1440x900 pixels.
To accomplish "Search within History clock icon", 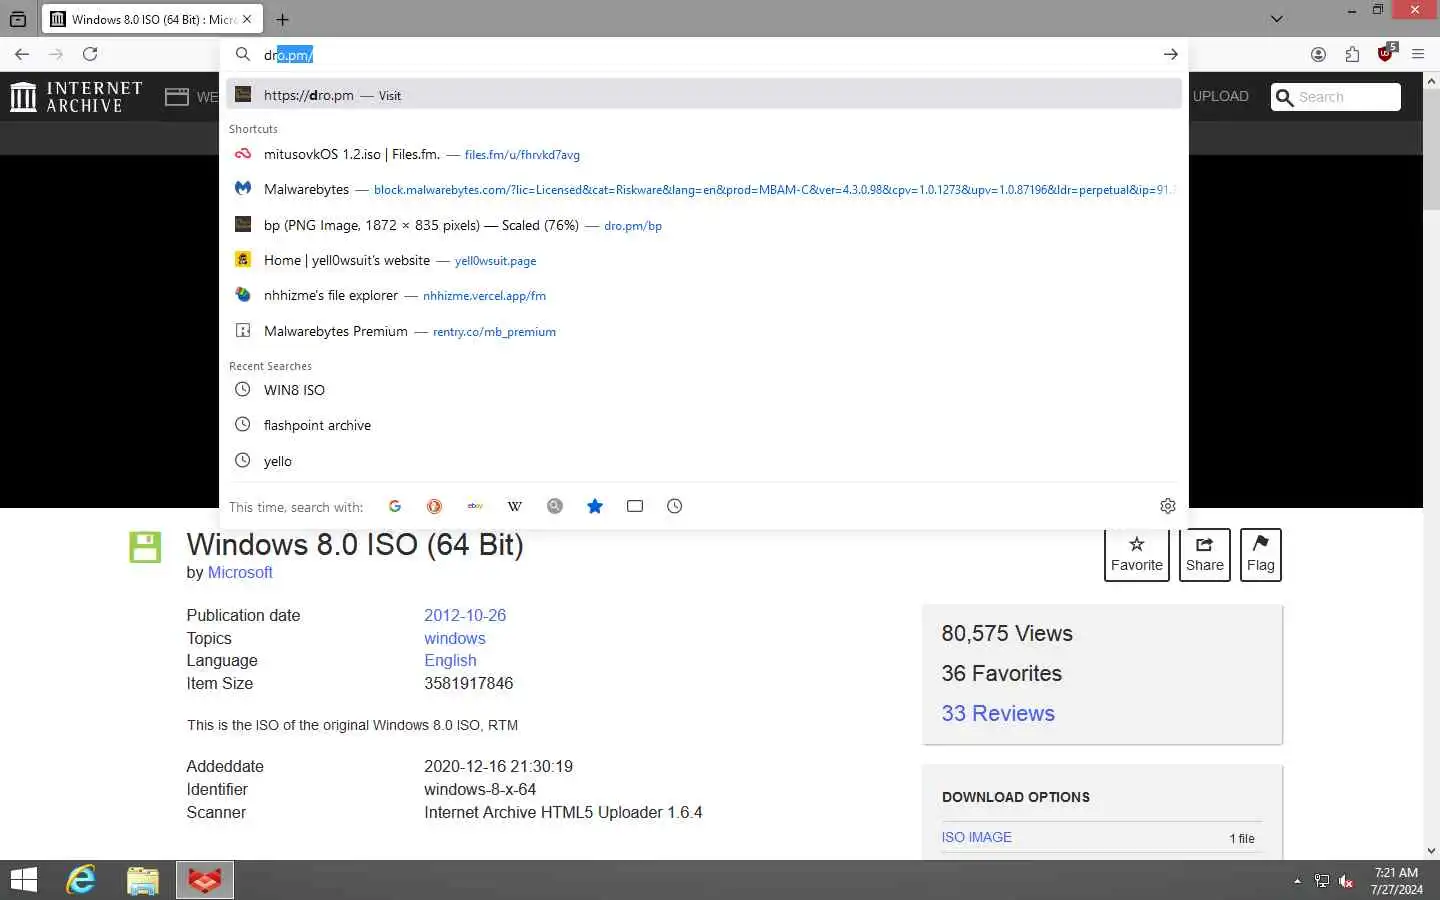I will point(675,506).
